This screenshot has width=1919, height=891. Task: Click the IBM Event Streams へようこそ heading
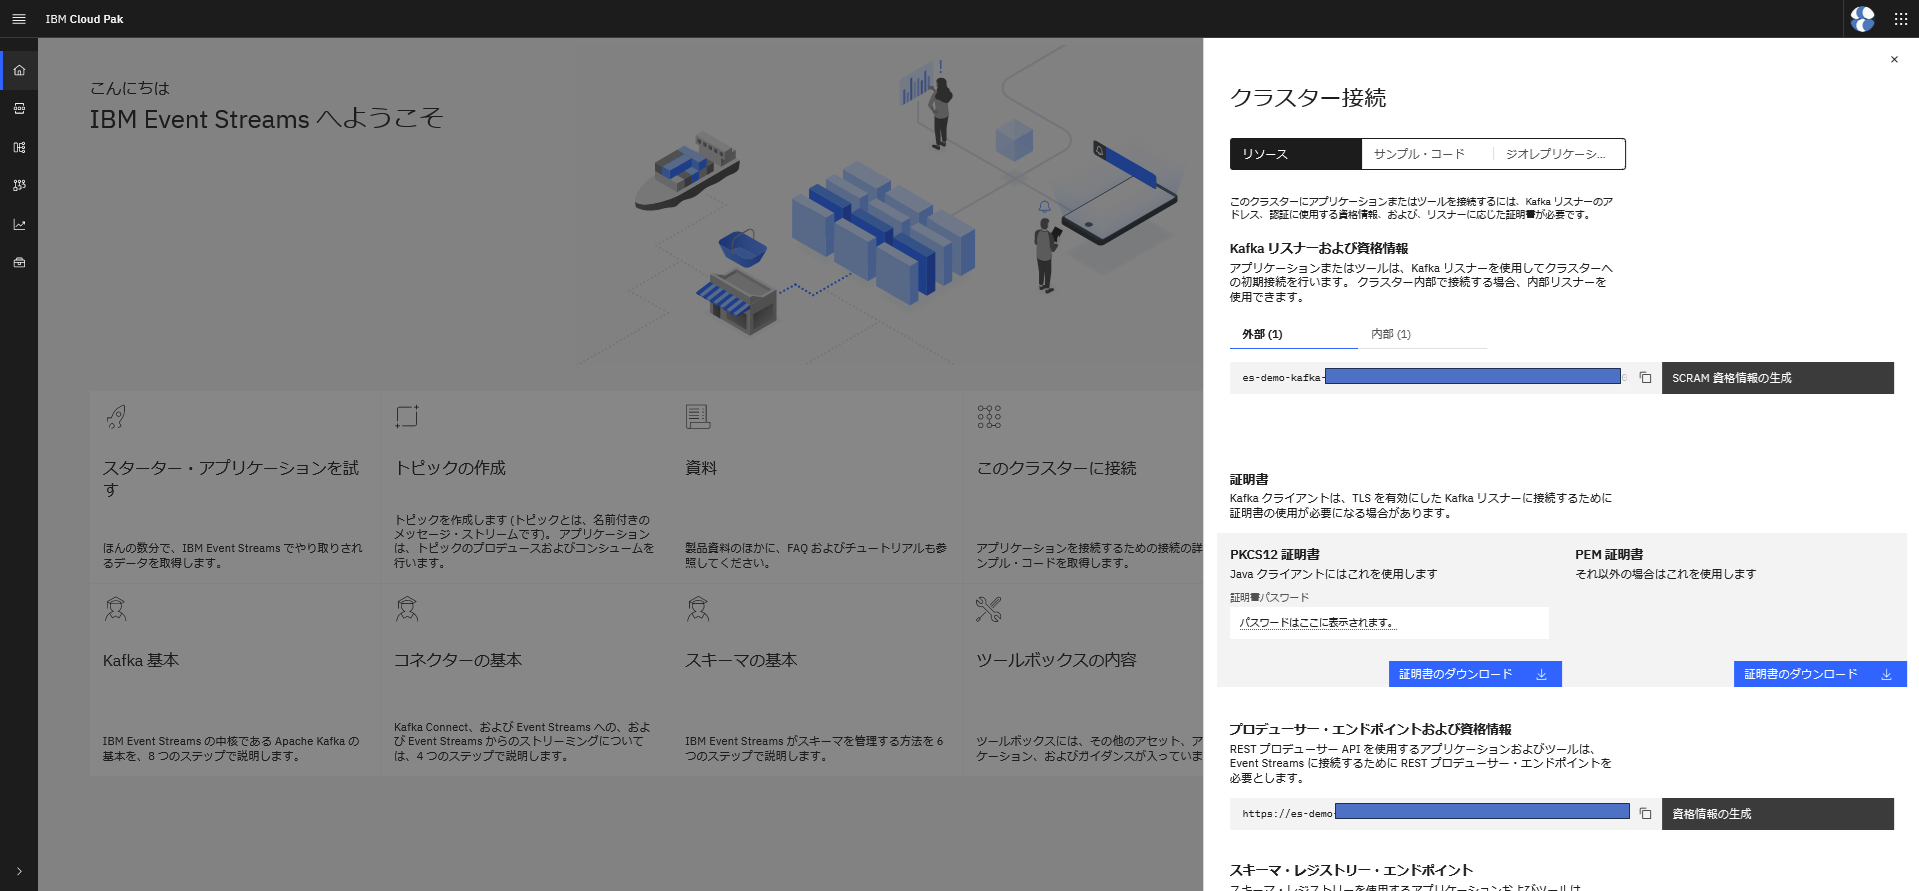266,119
